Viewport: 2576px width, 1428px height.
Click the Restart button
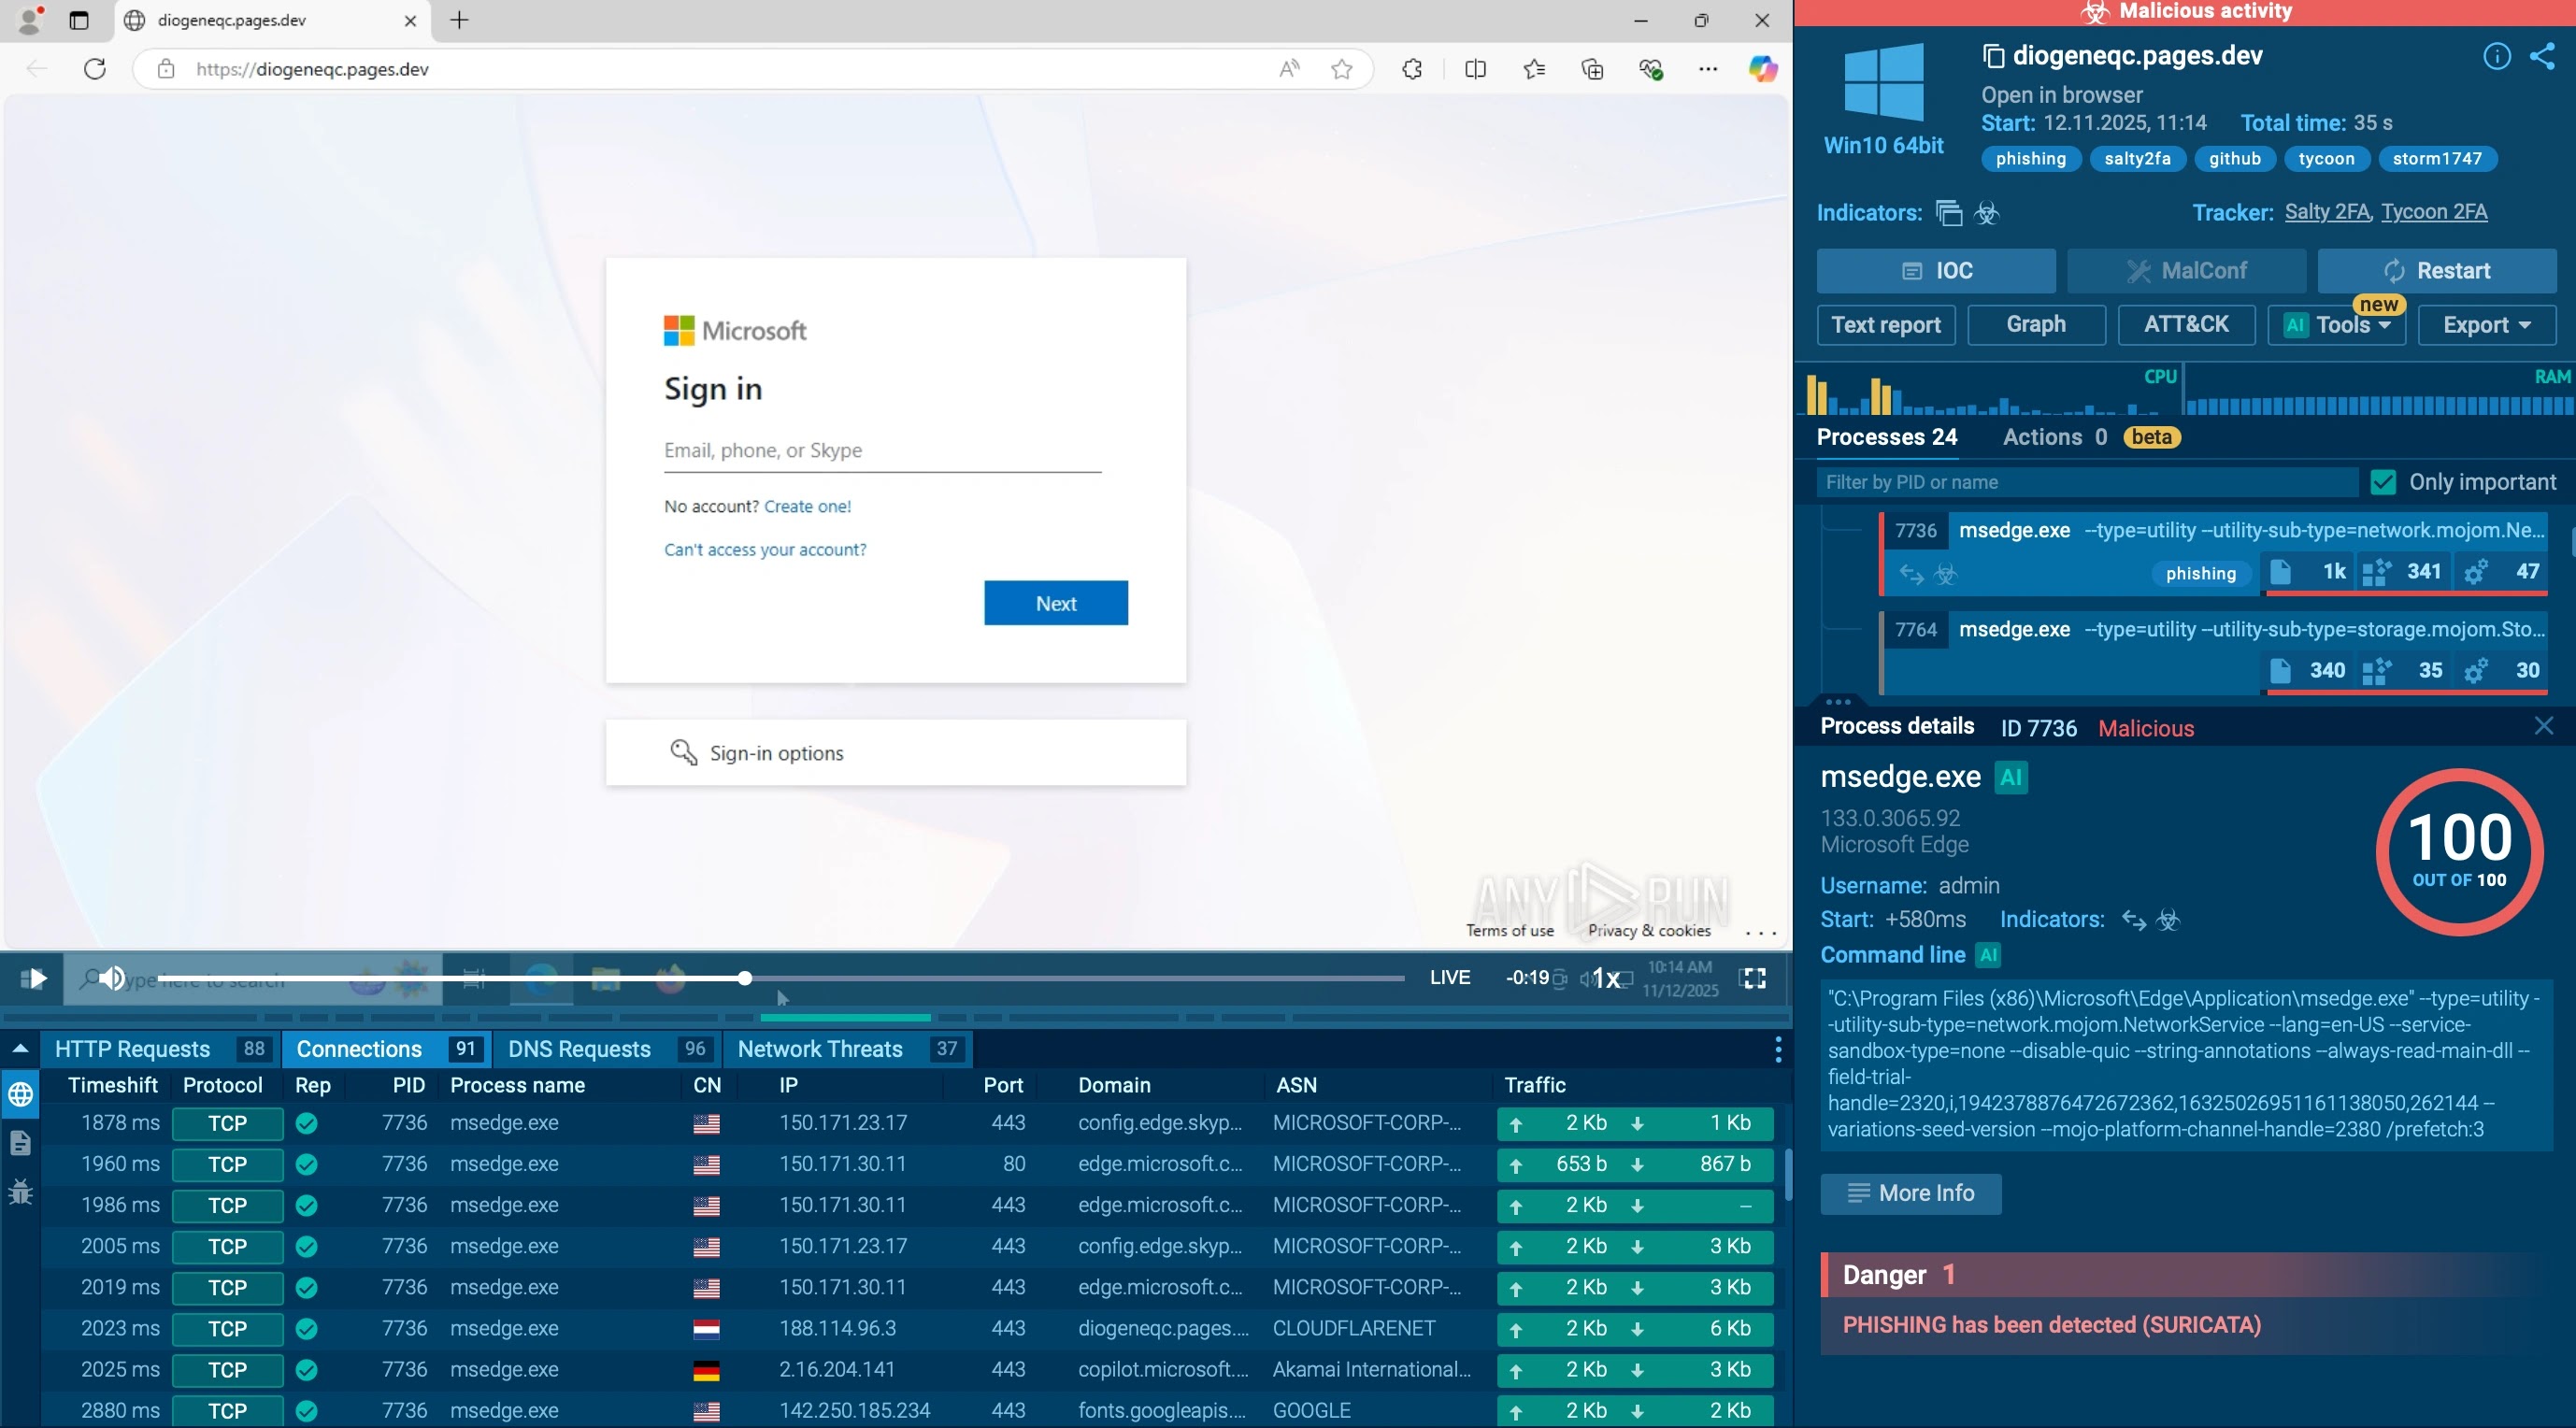[x=2436, y=271]
